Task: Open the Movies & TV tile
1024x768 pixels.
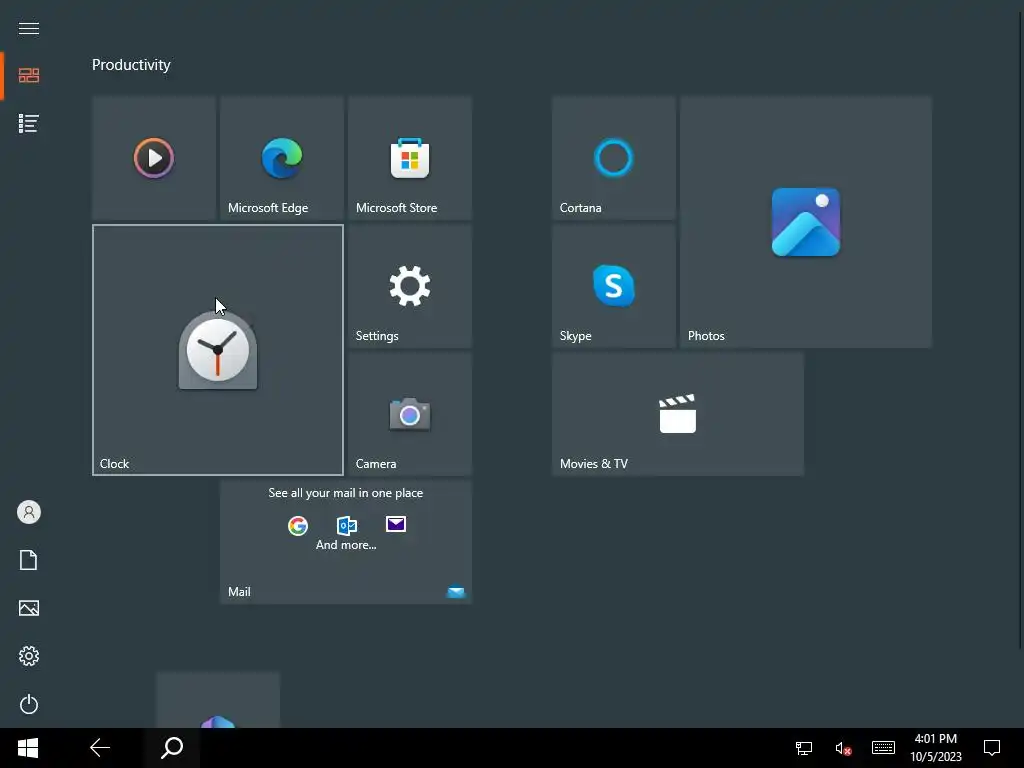Action: point(677,413)
